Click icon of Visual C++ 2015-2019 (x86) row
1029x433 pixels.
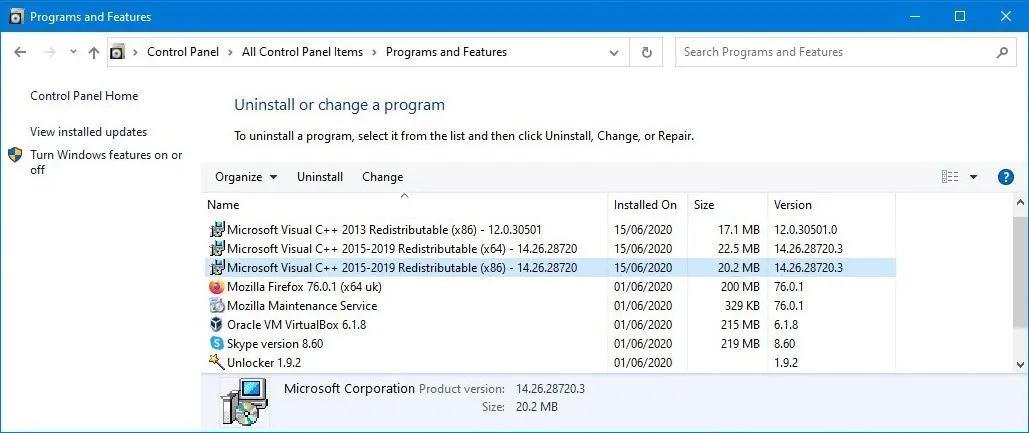217,268
